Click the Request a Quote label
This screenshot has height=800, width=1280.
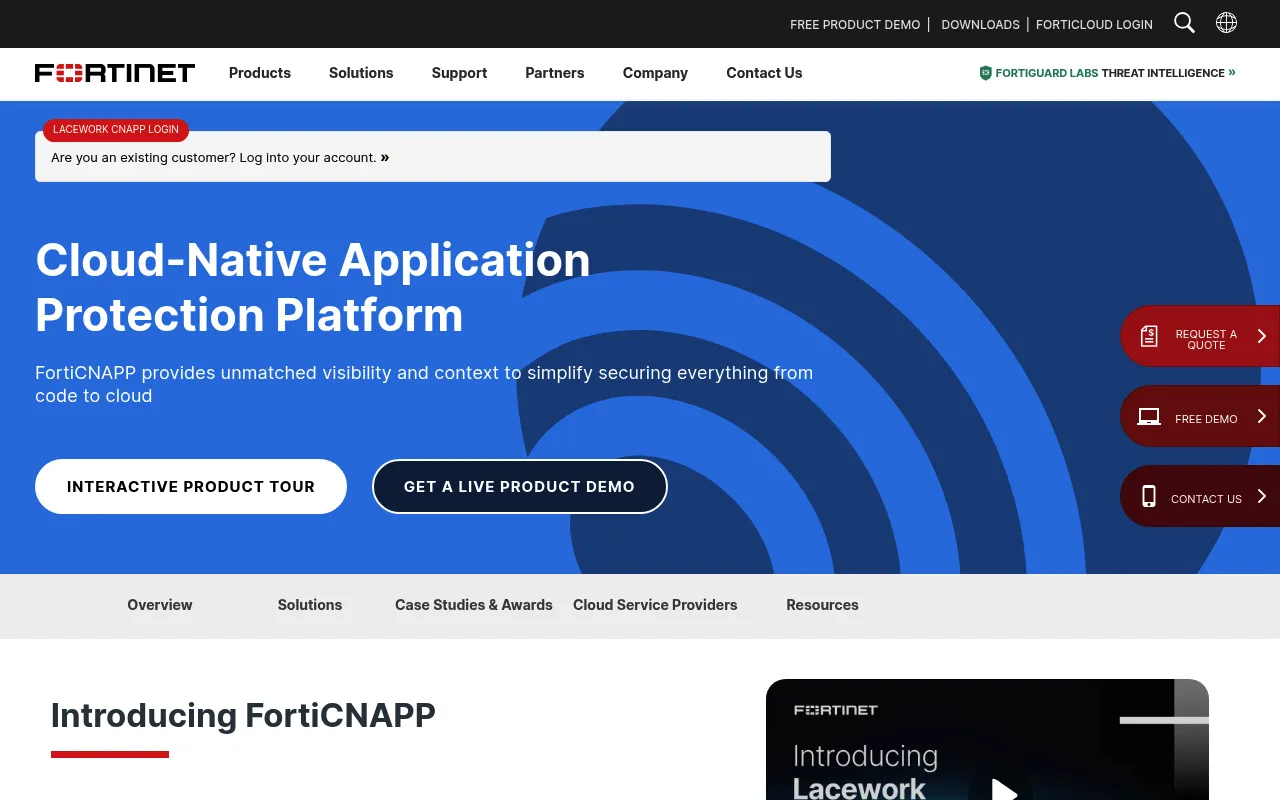pos(1206,339)
